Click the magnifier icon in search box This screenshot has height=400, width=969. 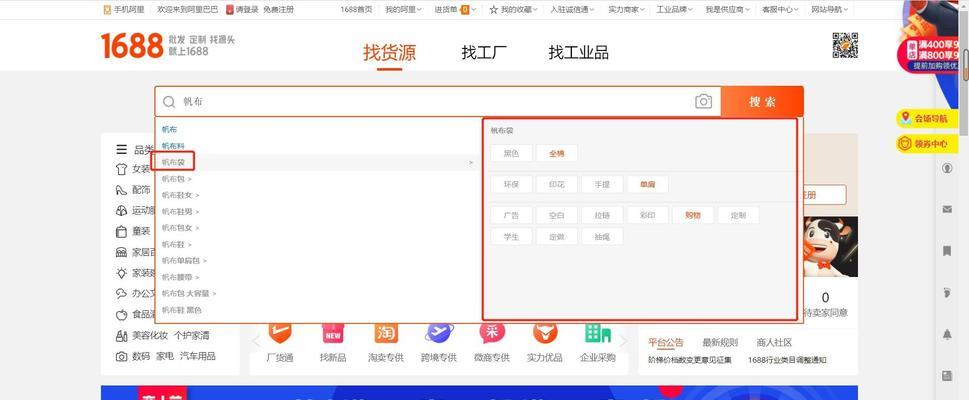[x=169, y=102]
